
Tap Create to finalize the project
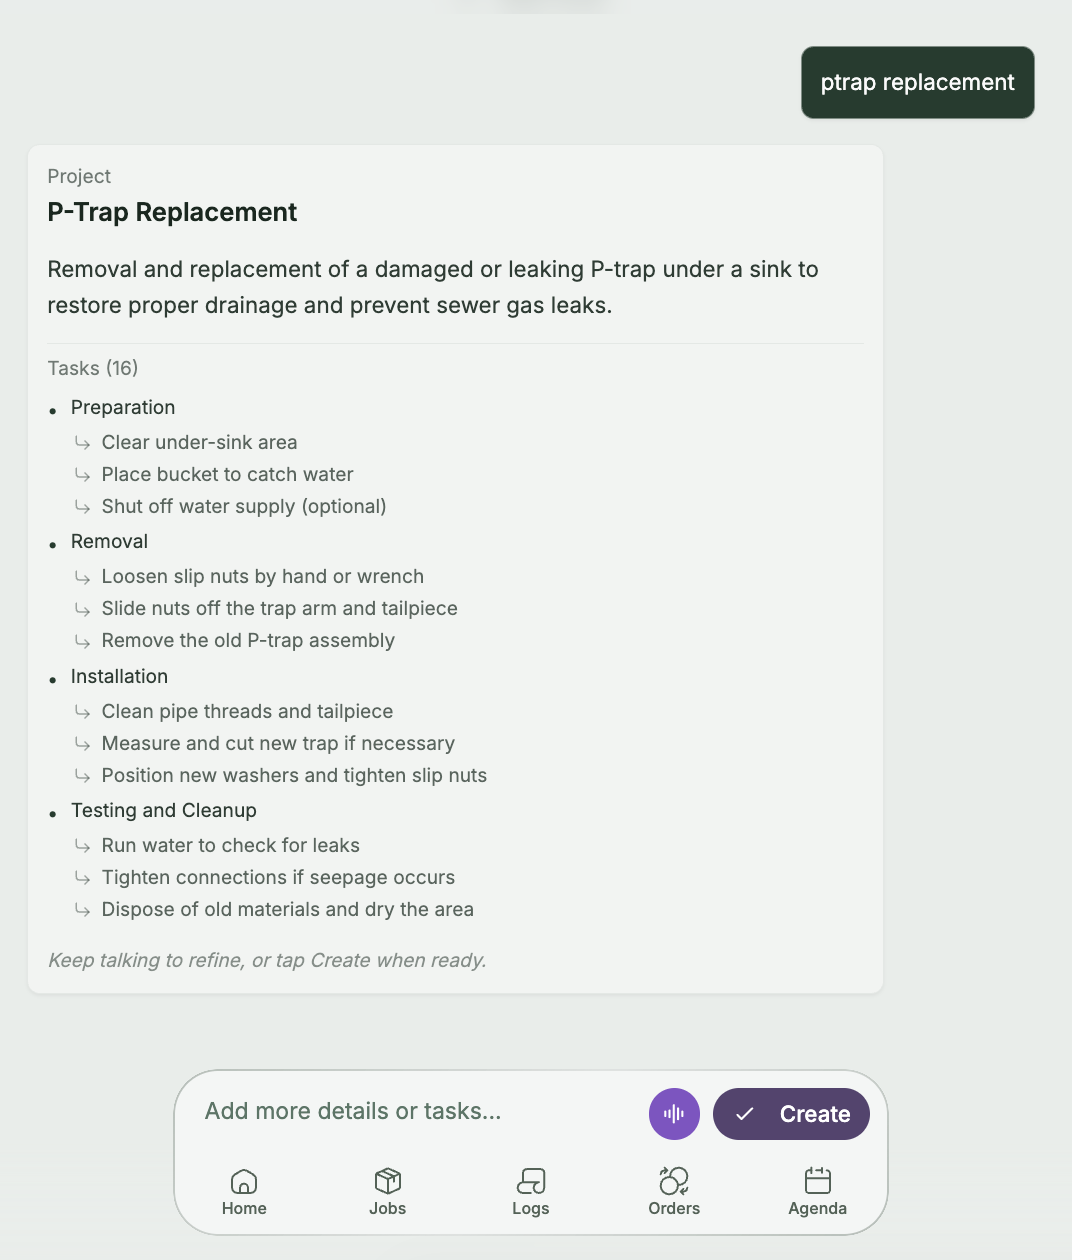791,1113
